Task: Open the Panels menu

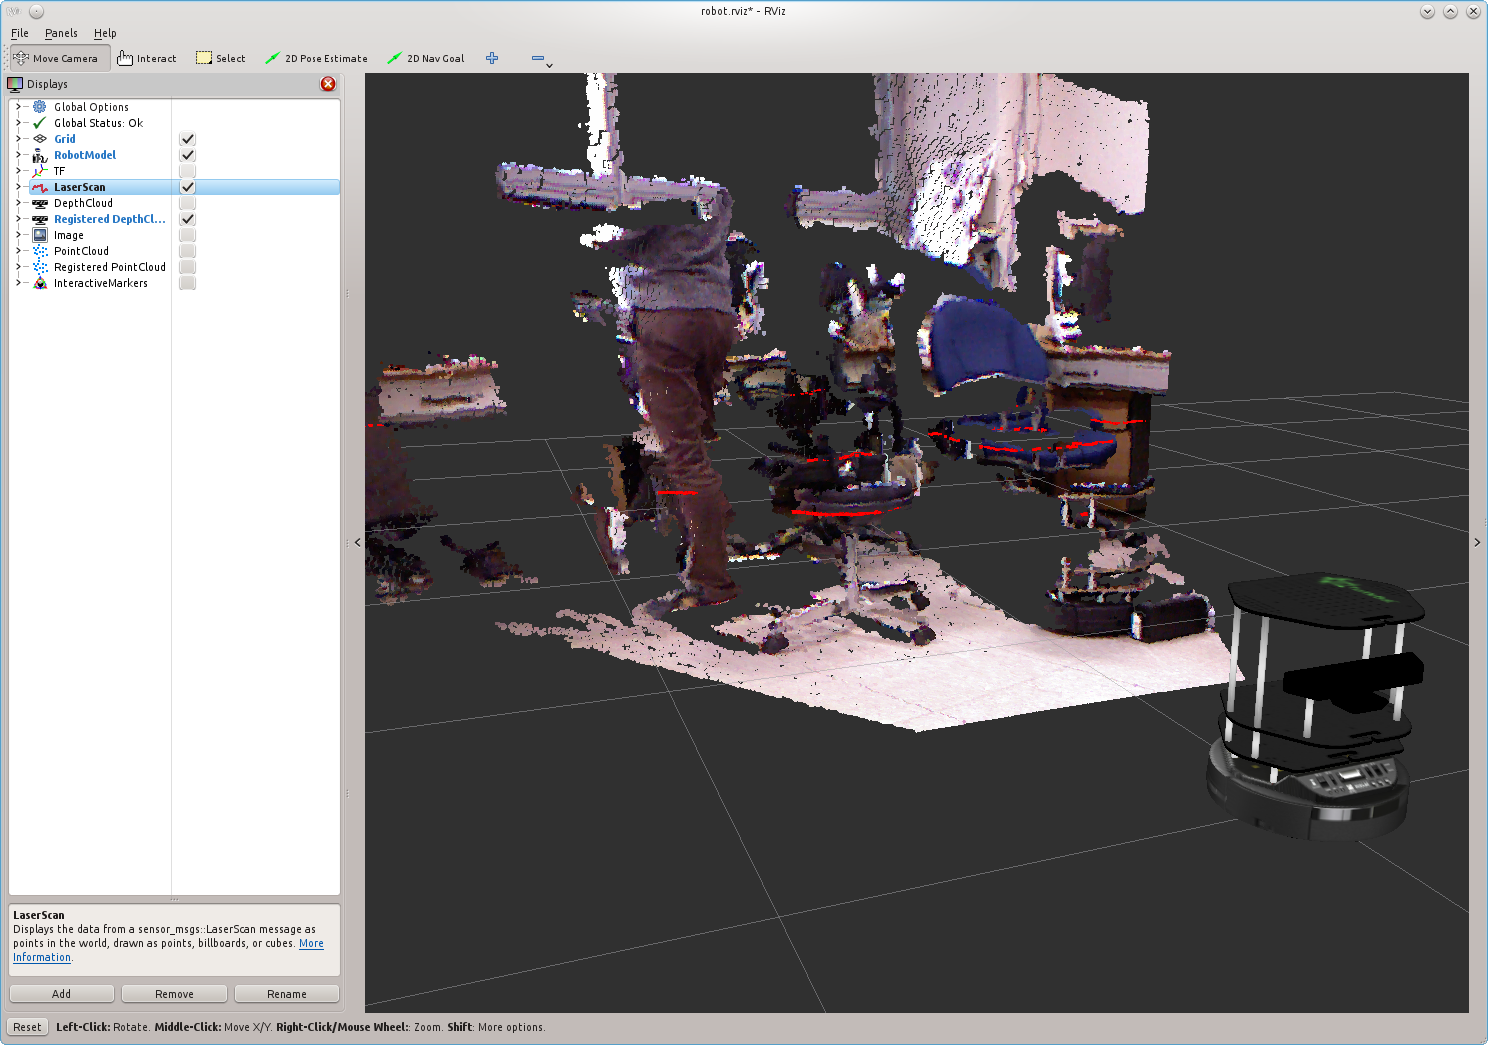Action: (61, 33)
